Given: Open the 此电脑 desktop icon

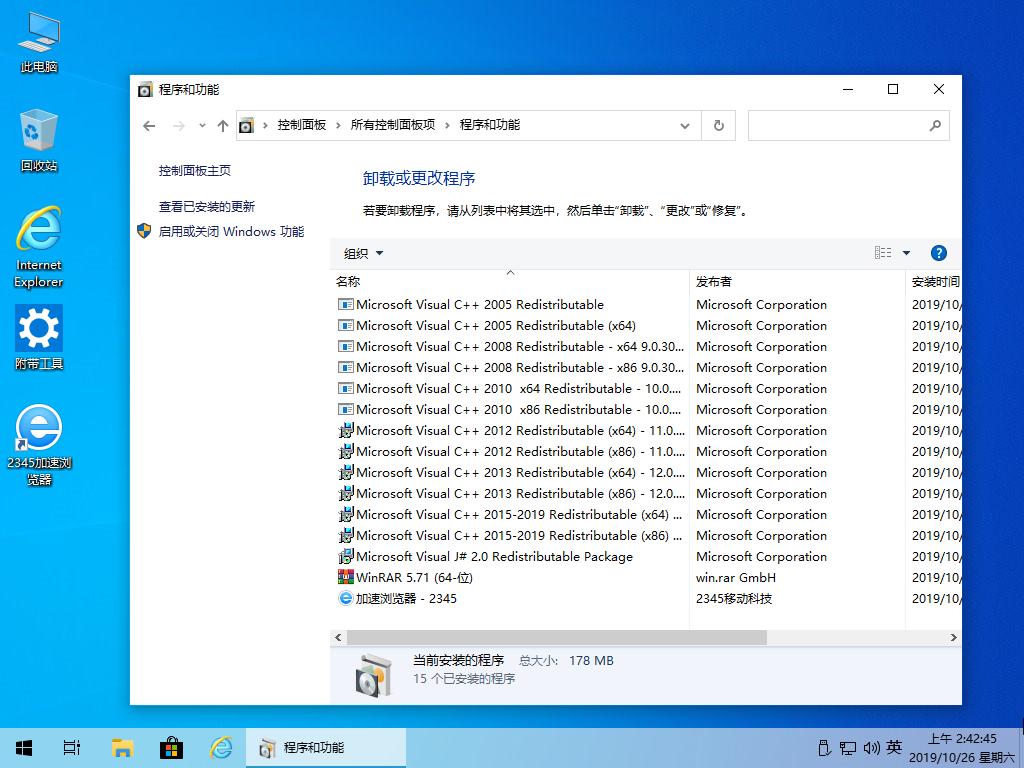Looking at the screenshot, I should click(x=39, y=42).
